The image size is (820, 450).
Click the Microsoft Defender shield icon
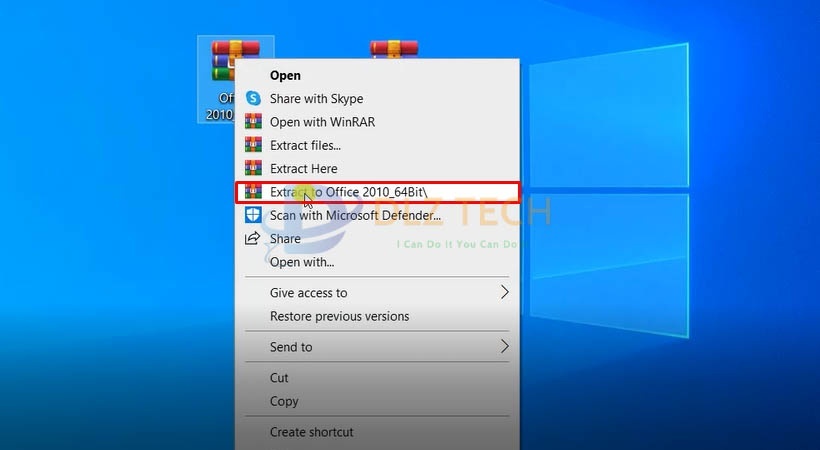(x=253, y=215)
